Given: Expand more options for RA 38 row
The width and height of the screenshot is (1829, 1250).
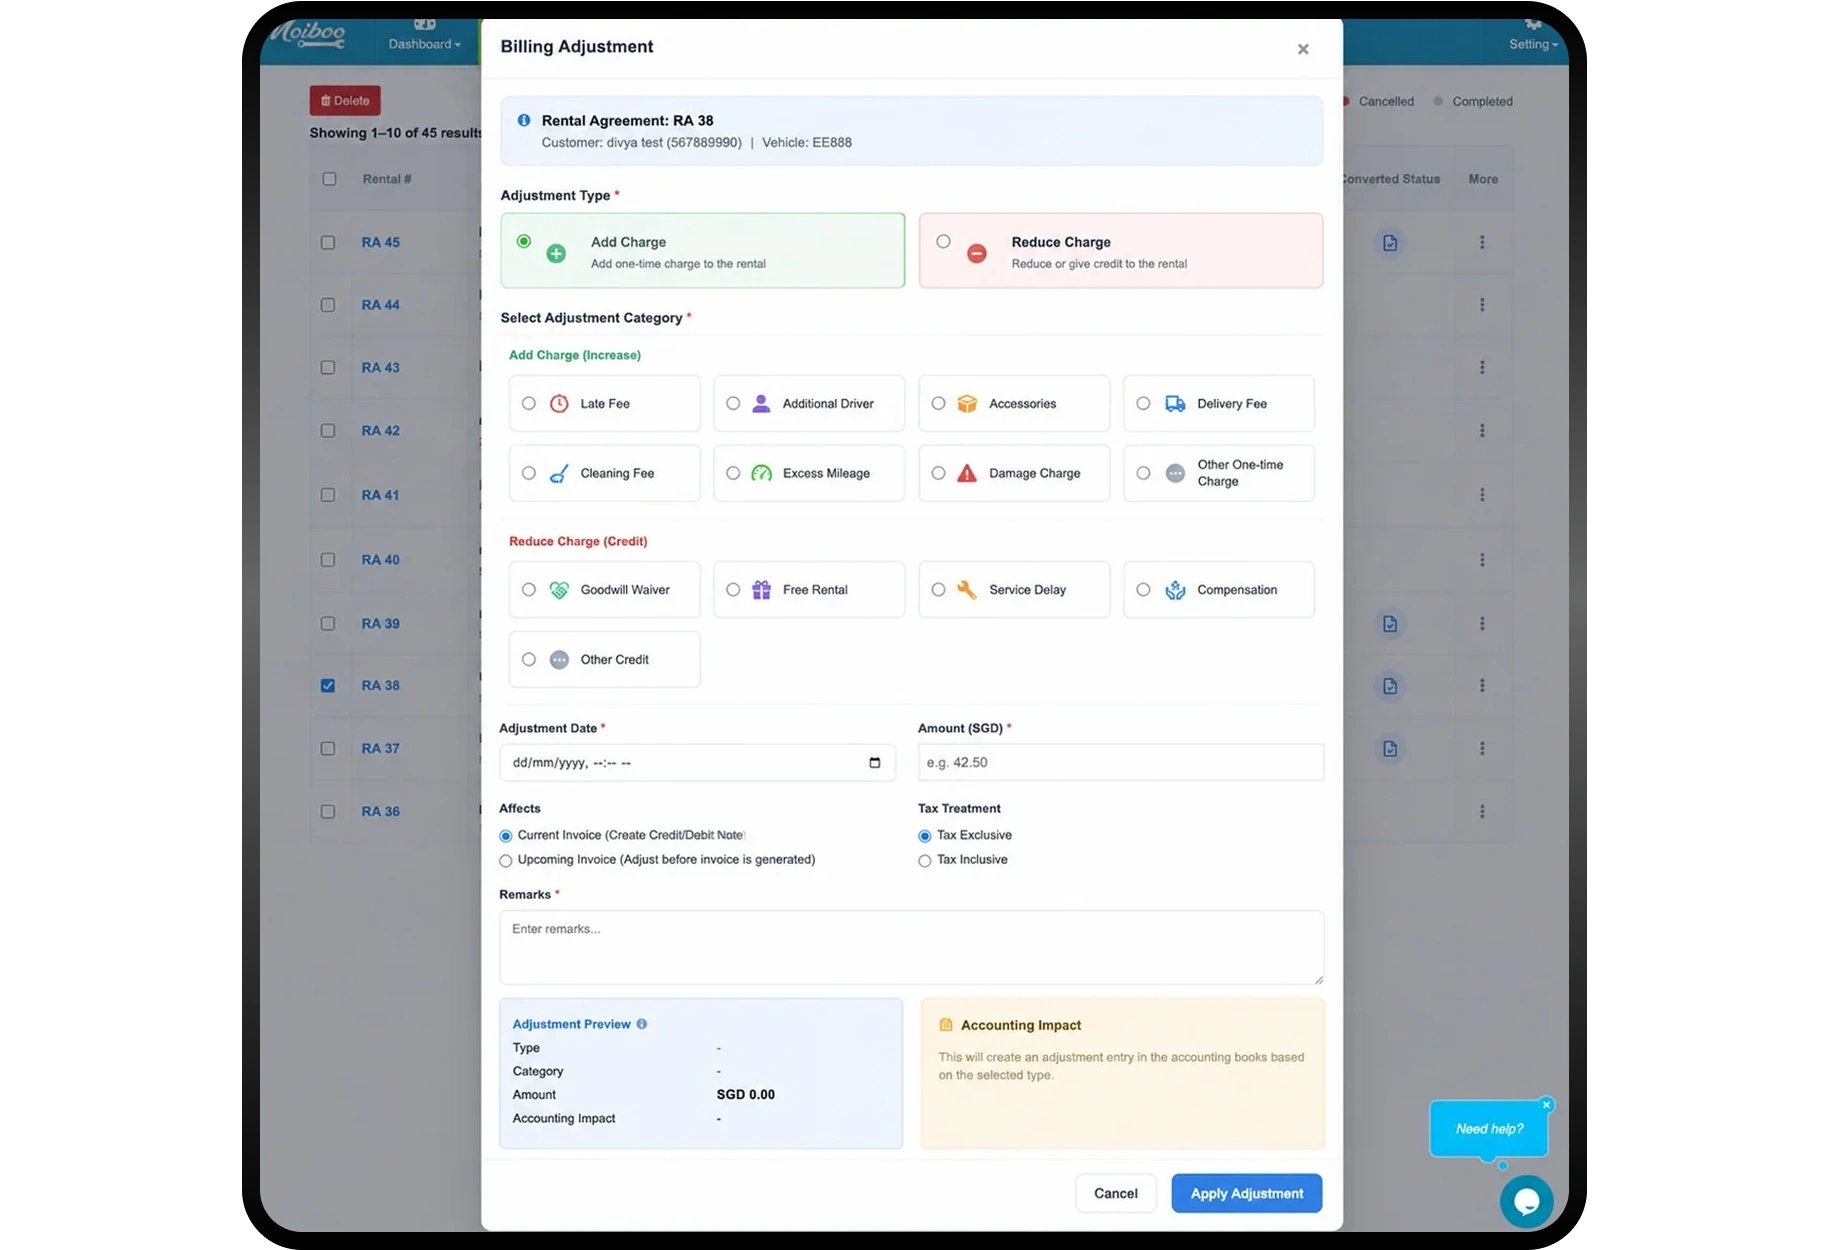Looking at the screenshot, I should [x=1482, y=686].
